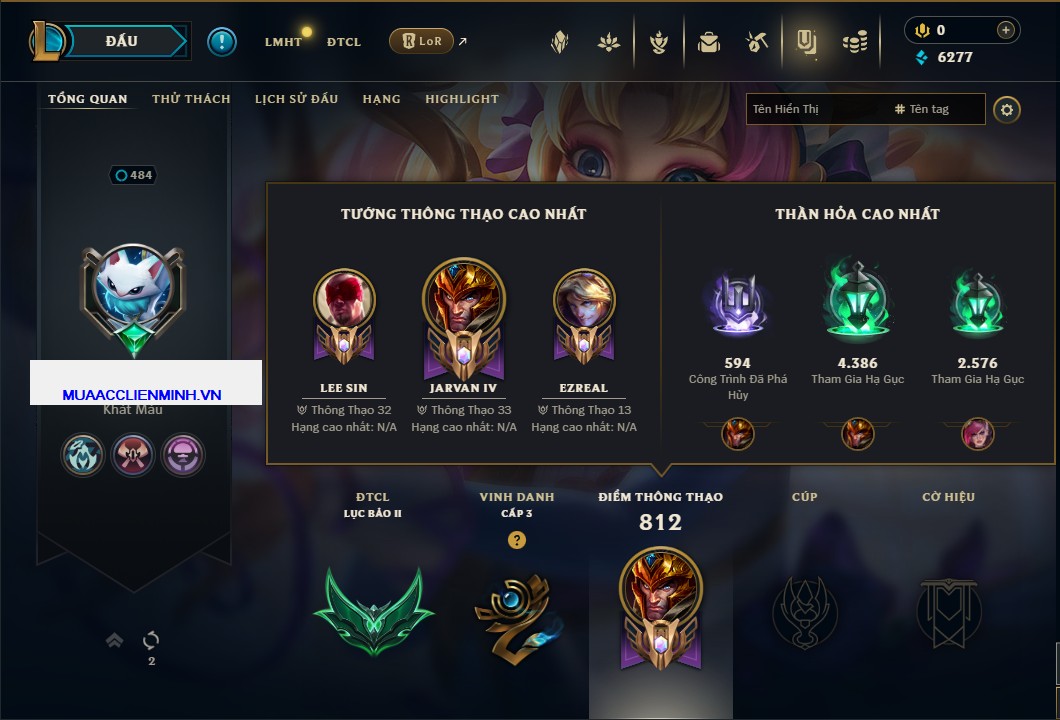Click the refresh arrows icon under banner
This screenshot has width=1060, height=720.
[x=151, y=640]
